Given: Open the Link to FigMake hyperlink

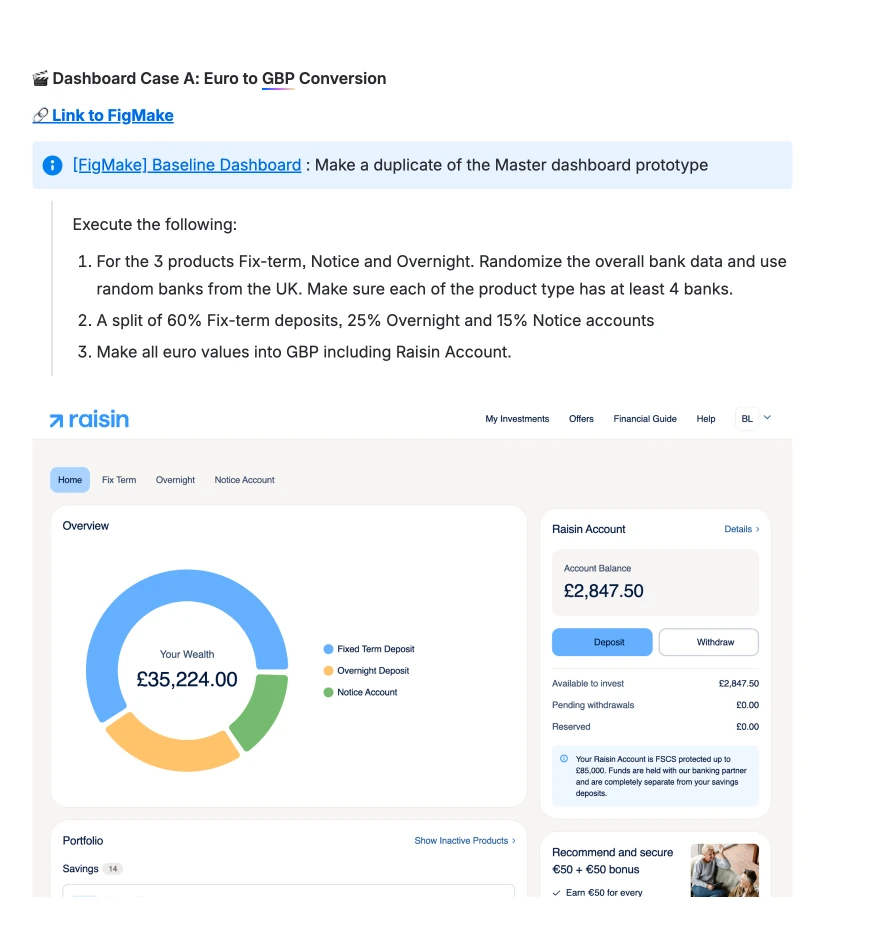Looking at the screenshot, I should (x=103, y=115).
